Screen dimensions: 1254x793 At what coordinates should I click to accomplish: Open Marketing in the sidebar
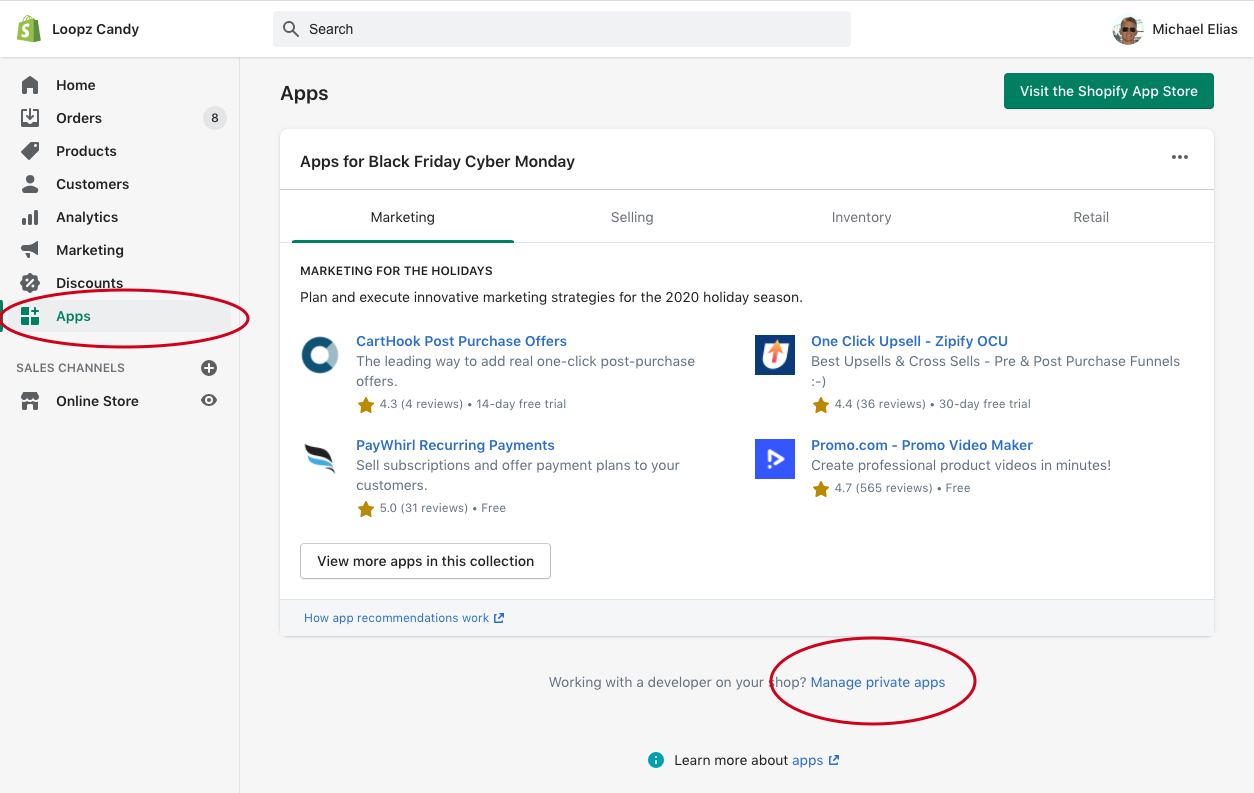[90, 250]
